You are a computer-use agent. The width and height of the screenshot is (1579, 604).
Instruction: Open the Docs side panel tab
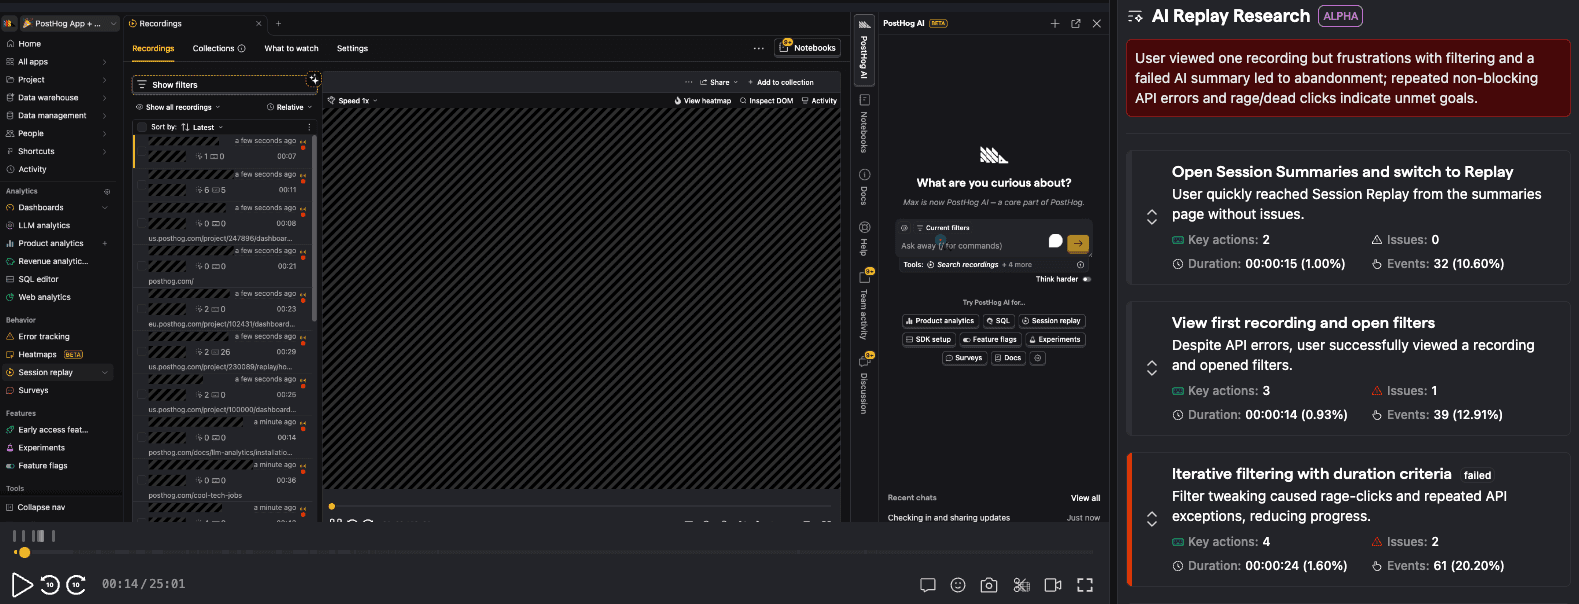pos(864,187)
